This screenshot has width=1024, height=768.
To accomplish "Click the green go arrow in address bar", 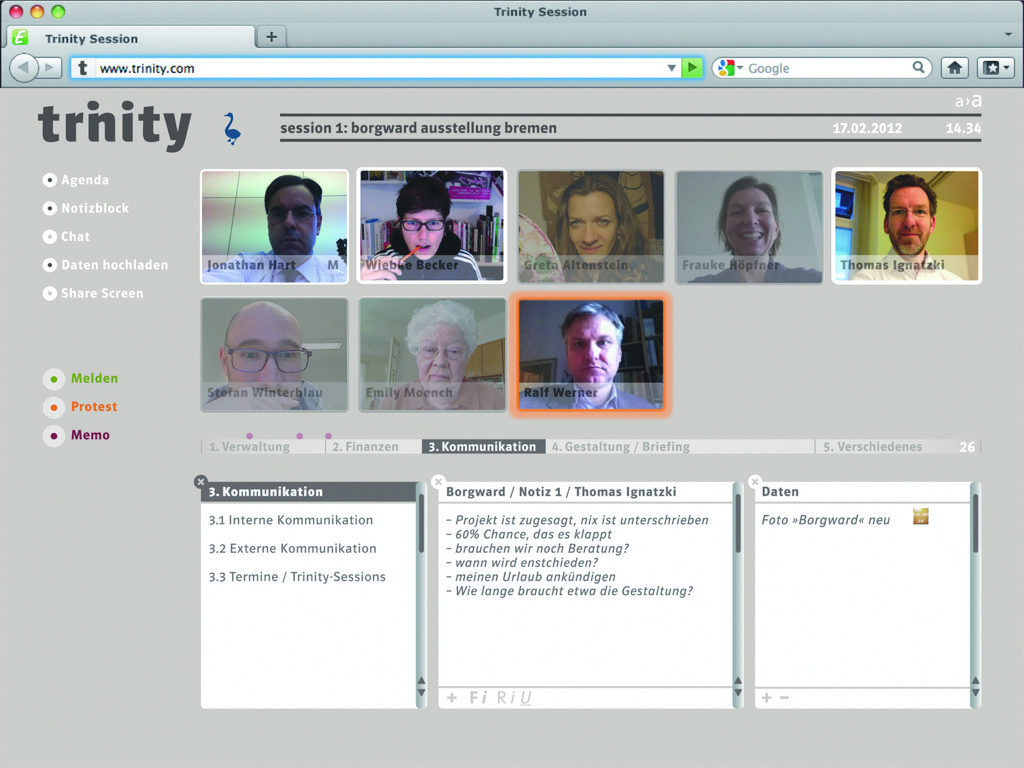I will [692, 68].
